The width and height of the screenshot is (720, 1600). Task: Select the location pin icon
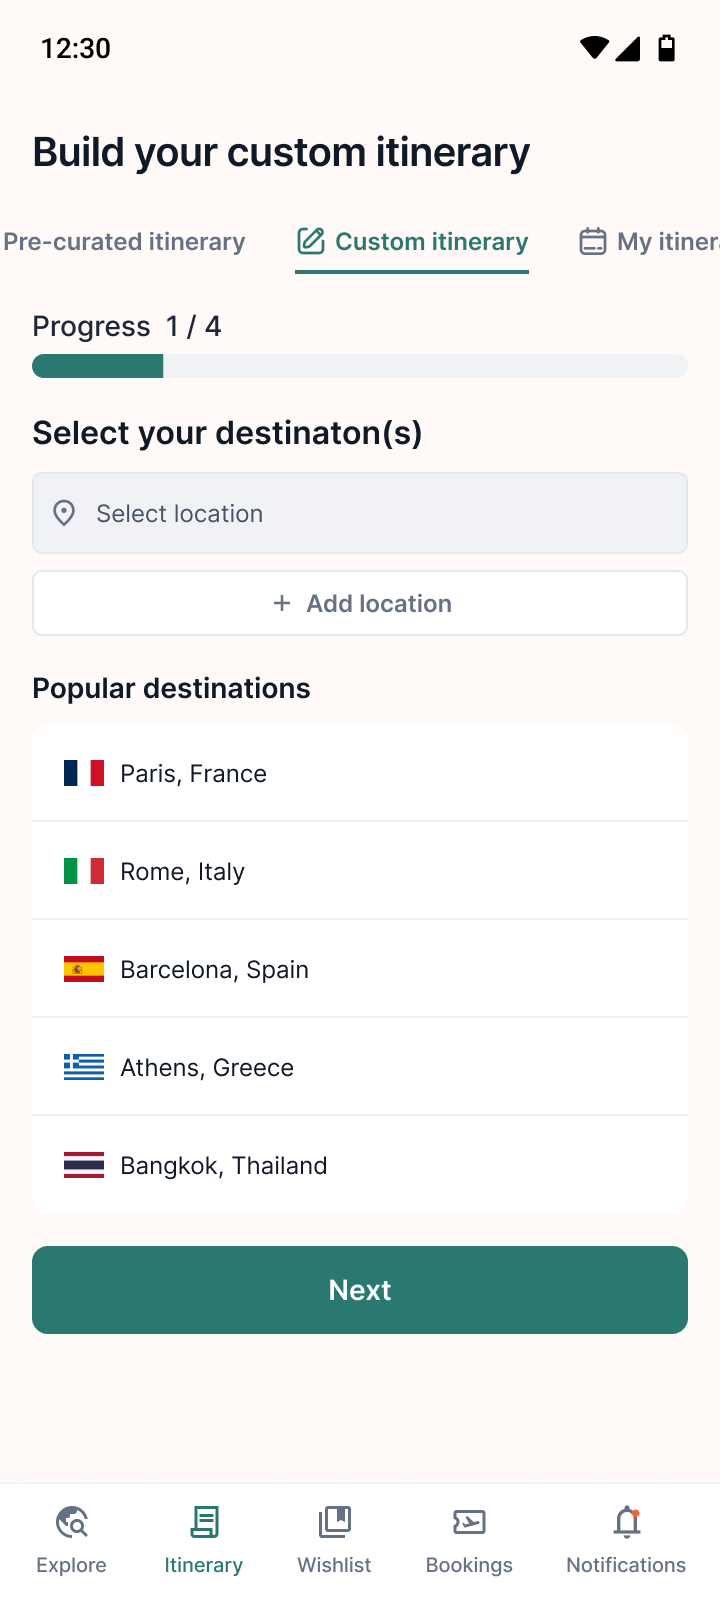coord(64,513)
